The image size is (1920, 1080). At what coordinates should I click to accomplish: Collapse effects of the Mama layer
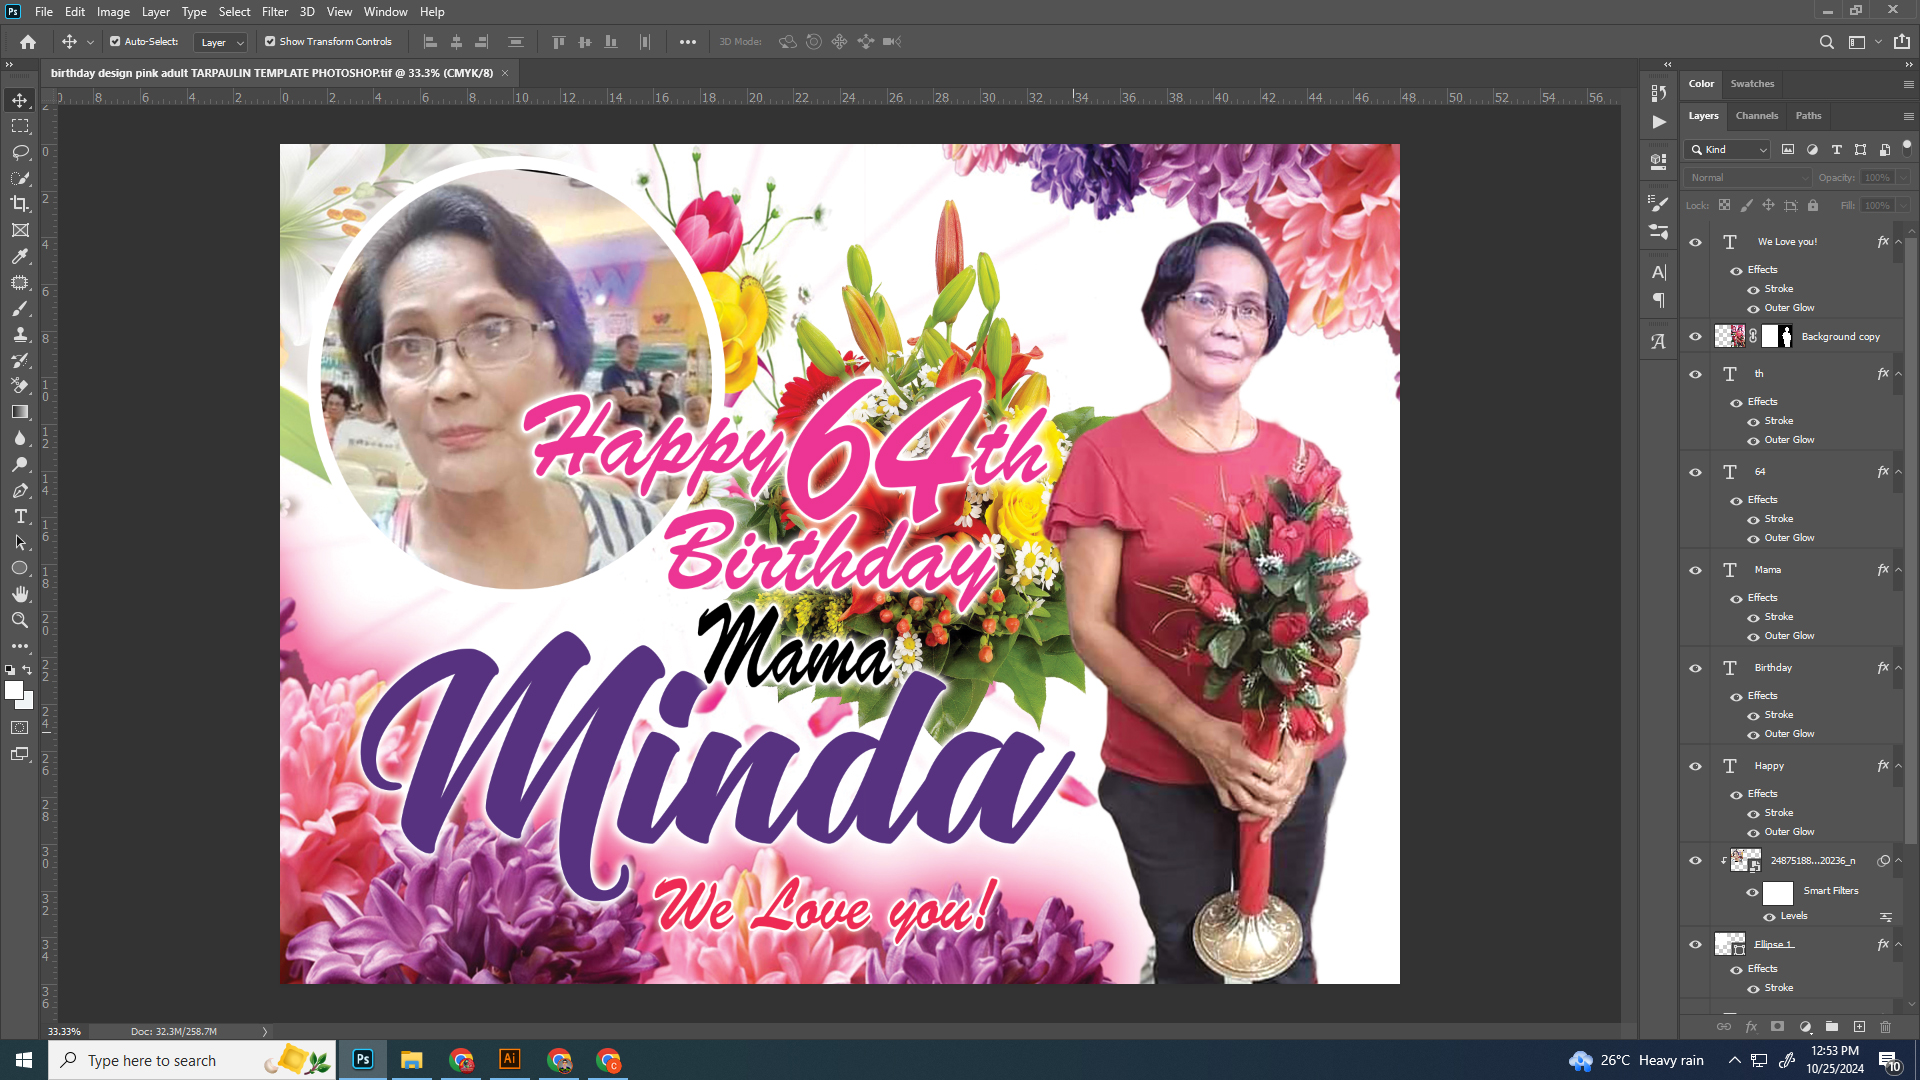(1898, 570)
